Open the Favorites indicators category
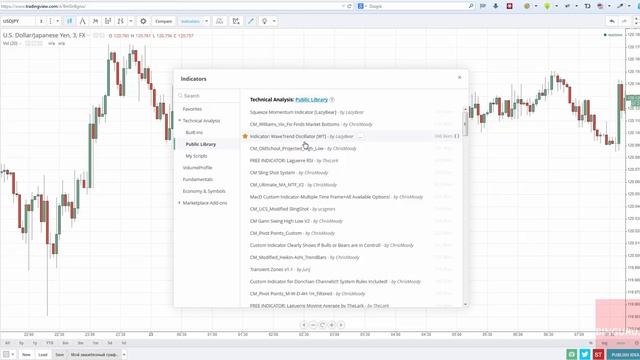Viewport: 640px width, 360px height. tap(192, 109)
